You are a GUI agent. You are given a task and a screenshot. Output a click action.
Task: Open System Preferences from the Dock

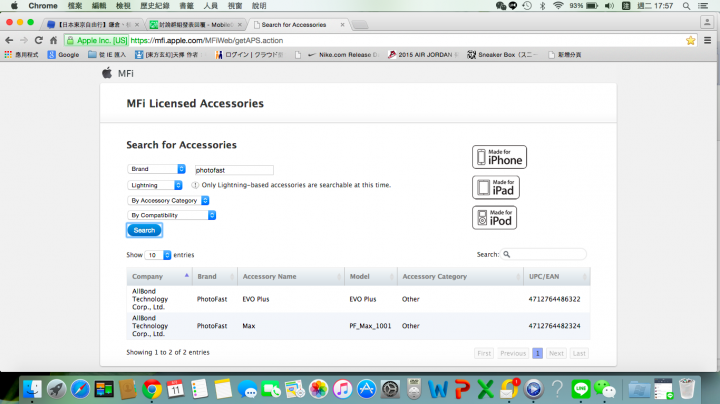pos(390,389)
